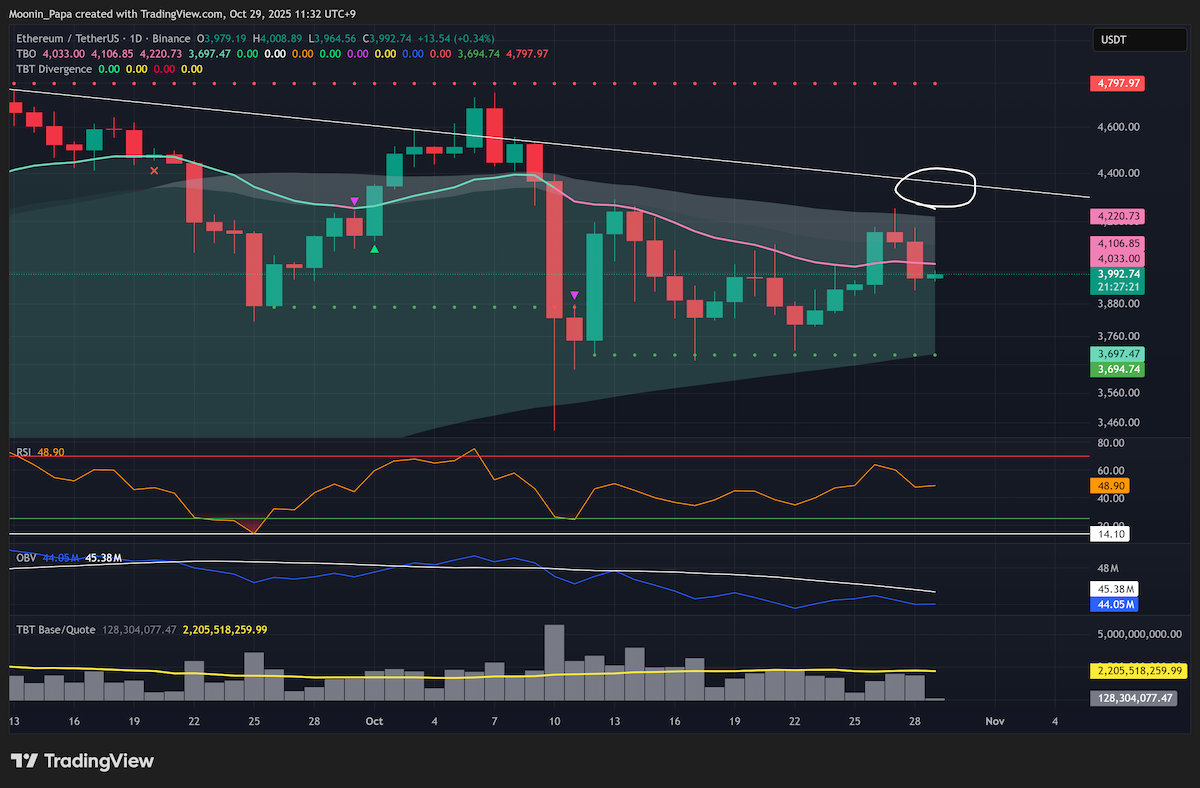
Task: Click the small latest green candle
Action: click(x=934, y=275)
